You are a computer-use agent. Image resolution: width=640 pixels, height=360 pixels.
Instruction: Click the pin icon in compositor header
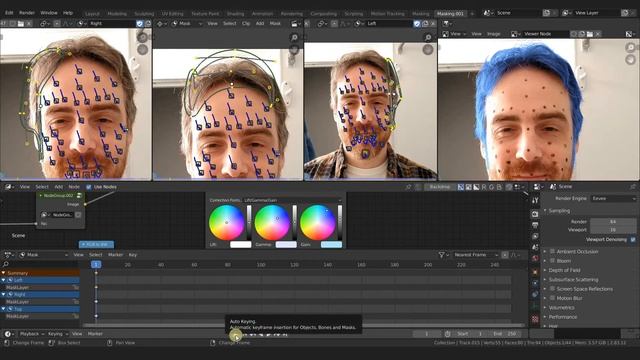pos(409,187)
